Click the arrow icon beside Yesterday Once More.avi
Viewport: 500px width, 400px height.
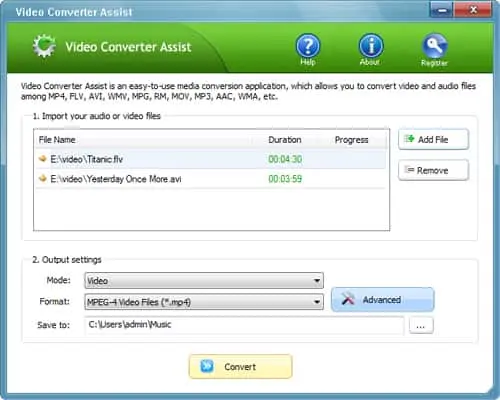tap(42, 179)
